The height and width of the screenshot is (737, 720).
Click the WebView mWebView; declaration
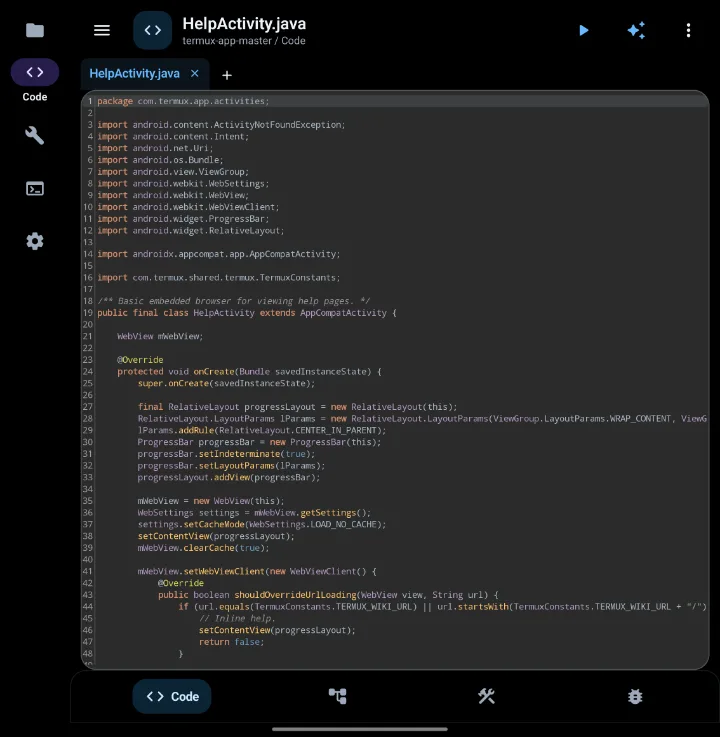click(x=160, y=336)
